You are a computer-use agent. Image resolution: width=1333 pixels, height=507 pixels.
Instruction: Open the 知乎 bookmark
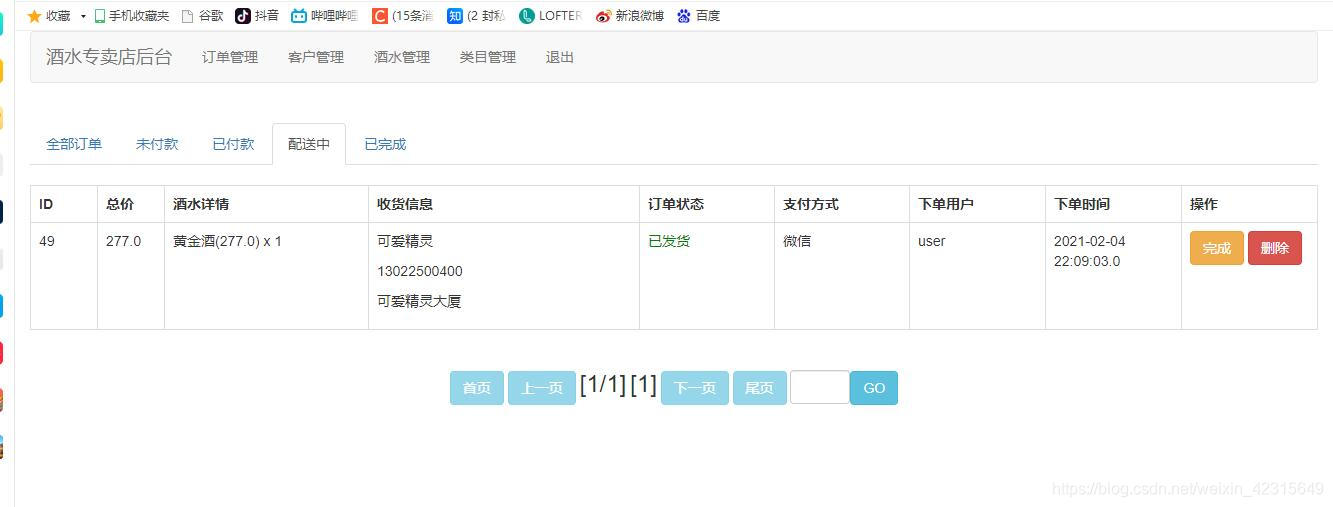[x=476, y=16]
